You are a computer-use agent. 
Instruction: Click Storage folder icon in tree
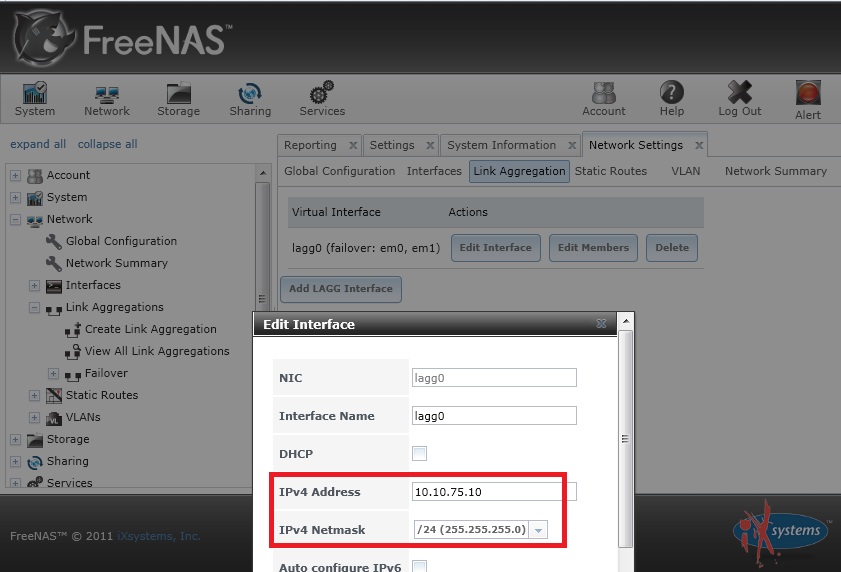35,440
